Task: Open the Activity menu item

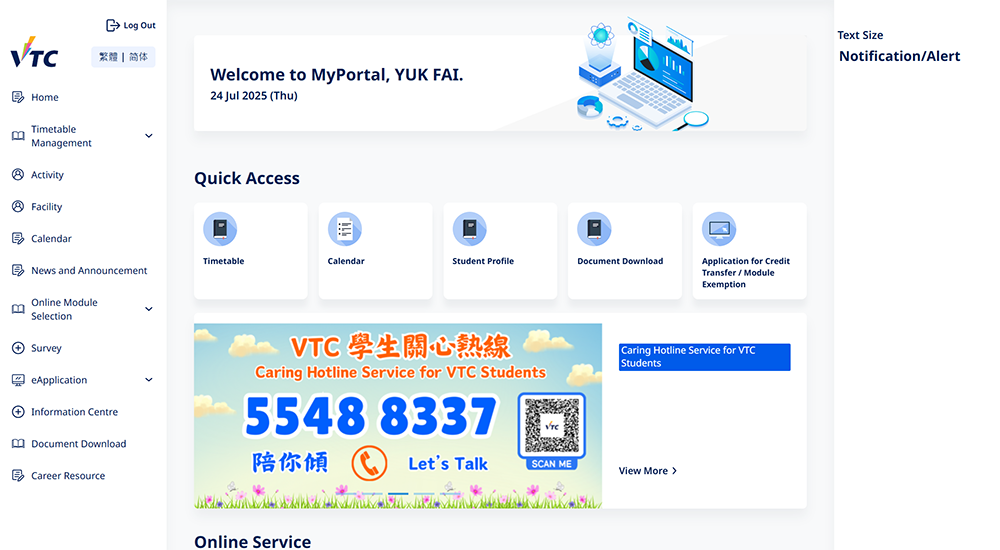Action: 47,174
